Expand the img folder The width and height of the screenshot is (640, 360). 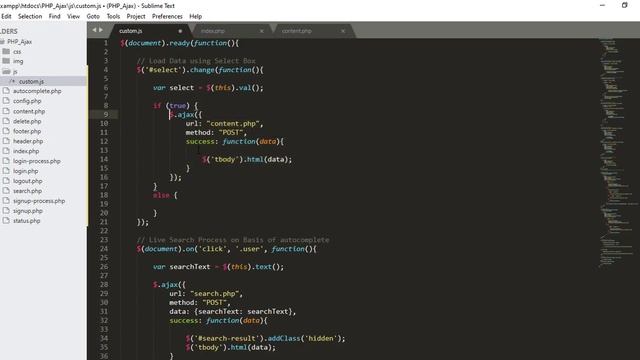coord(18,61)
